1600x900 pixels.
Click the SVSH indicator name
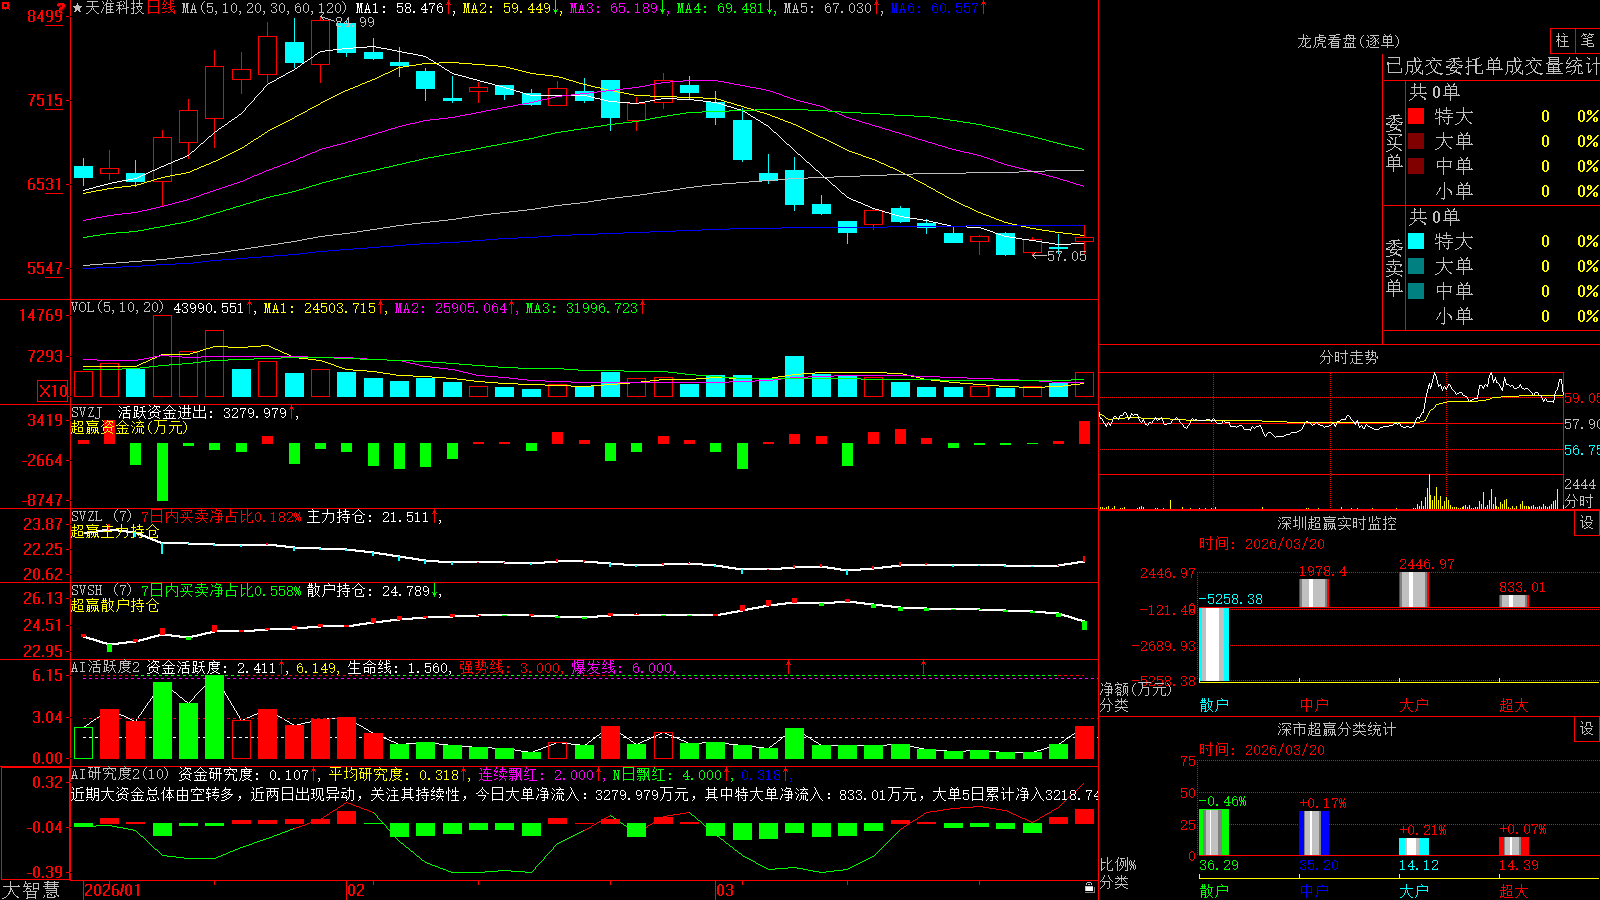86,590
